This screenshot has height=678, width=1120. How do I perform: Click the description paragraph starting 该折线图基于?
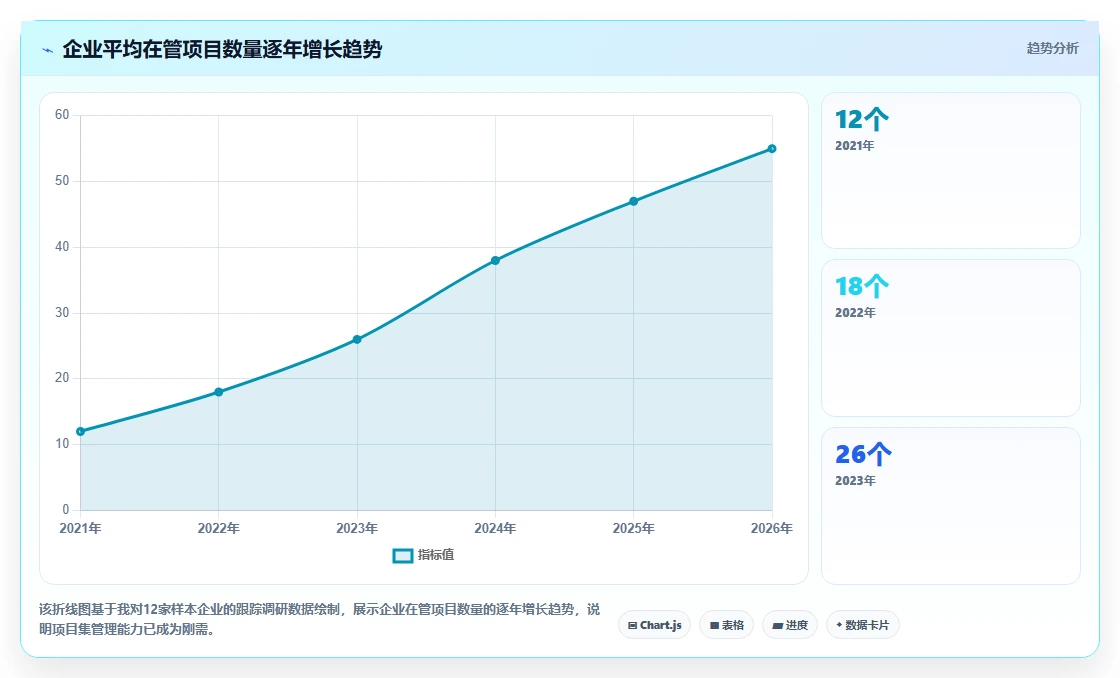click(319, 619)
